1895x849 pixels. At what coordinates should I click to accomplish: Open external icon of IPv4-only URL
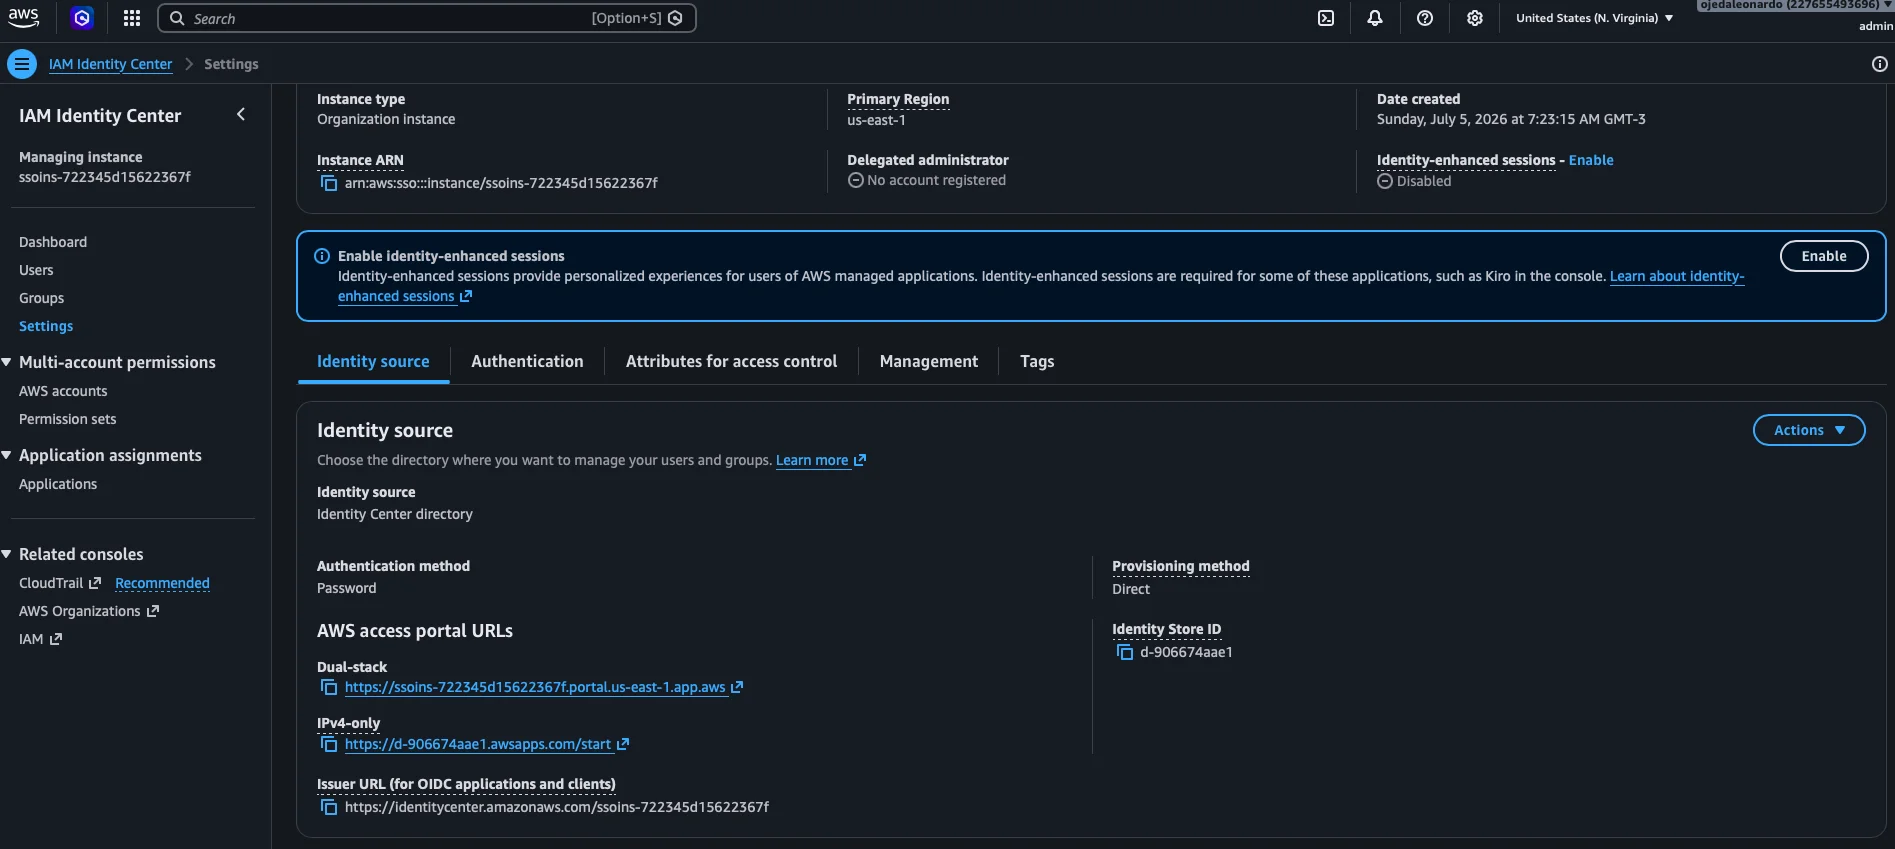623,744
